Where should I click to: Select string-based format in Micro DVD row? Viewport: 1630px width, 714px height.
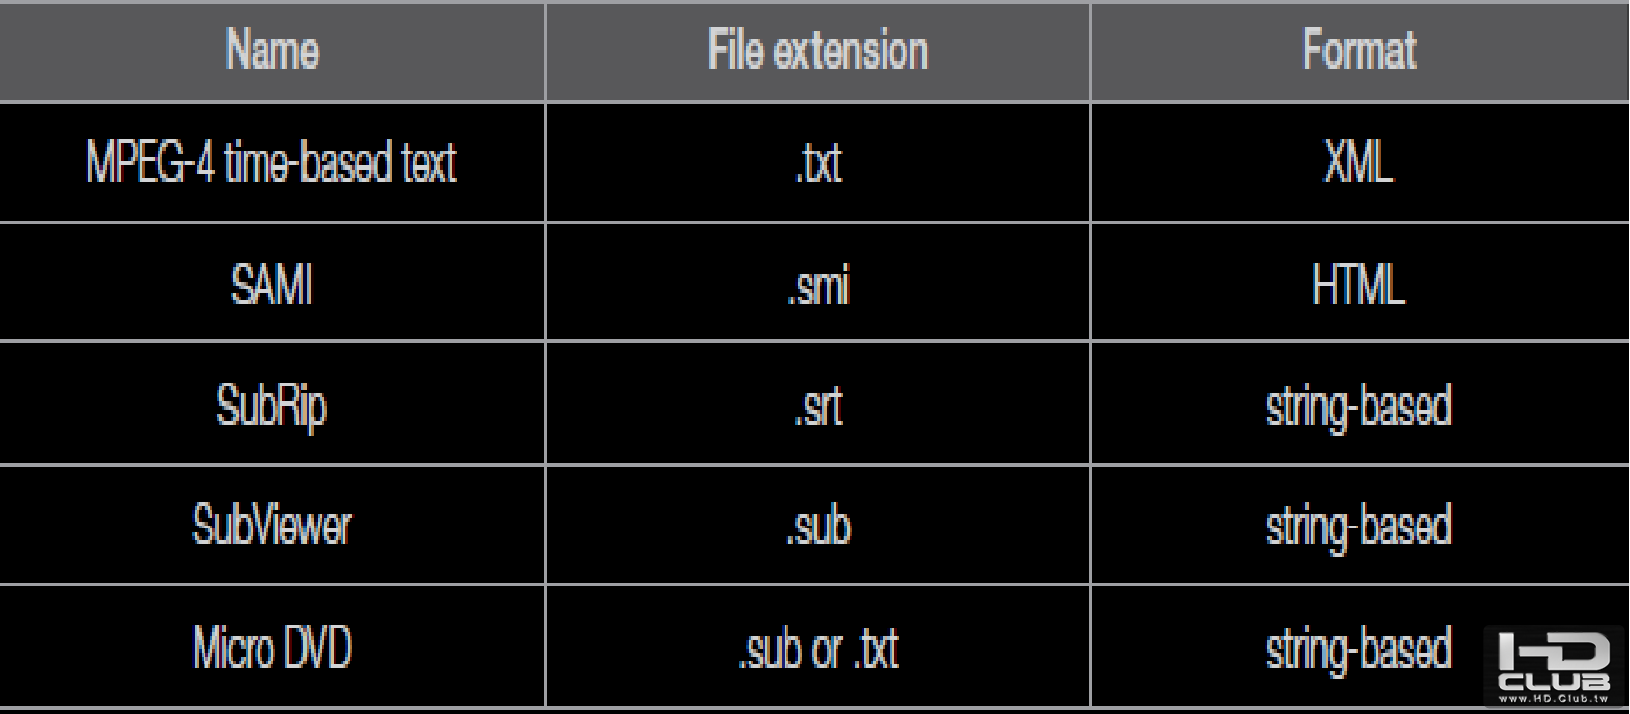1359,647
